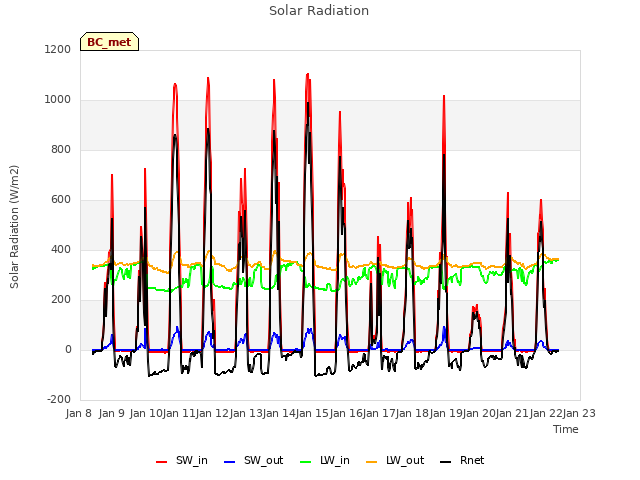This screenshot has height=480, width=640.
Task: Click the Jan 19 x-axis tick label
Action: (446, 413)
